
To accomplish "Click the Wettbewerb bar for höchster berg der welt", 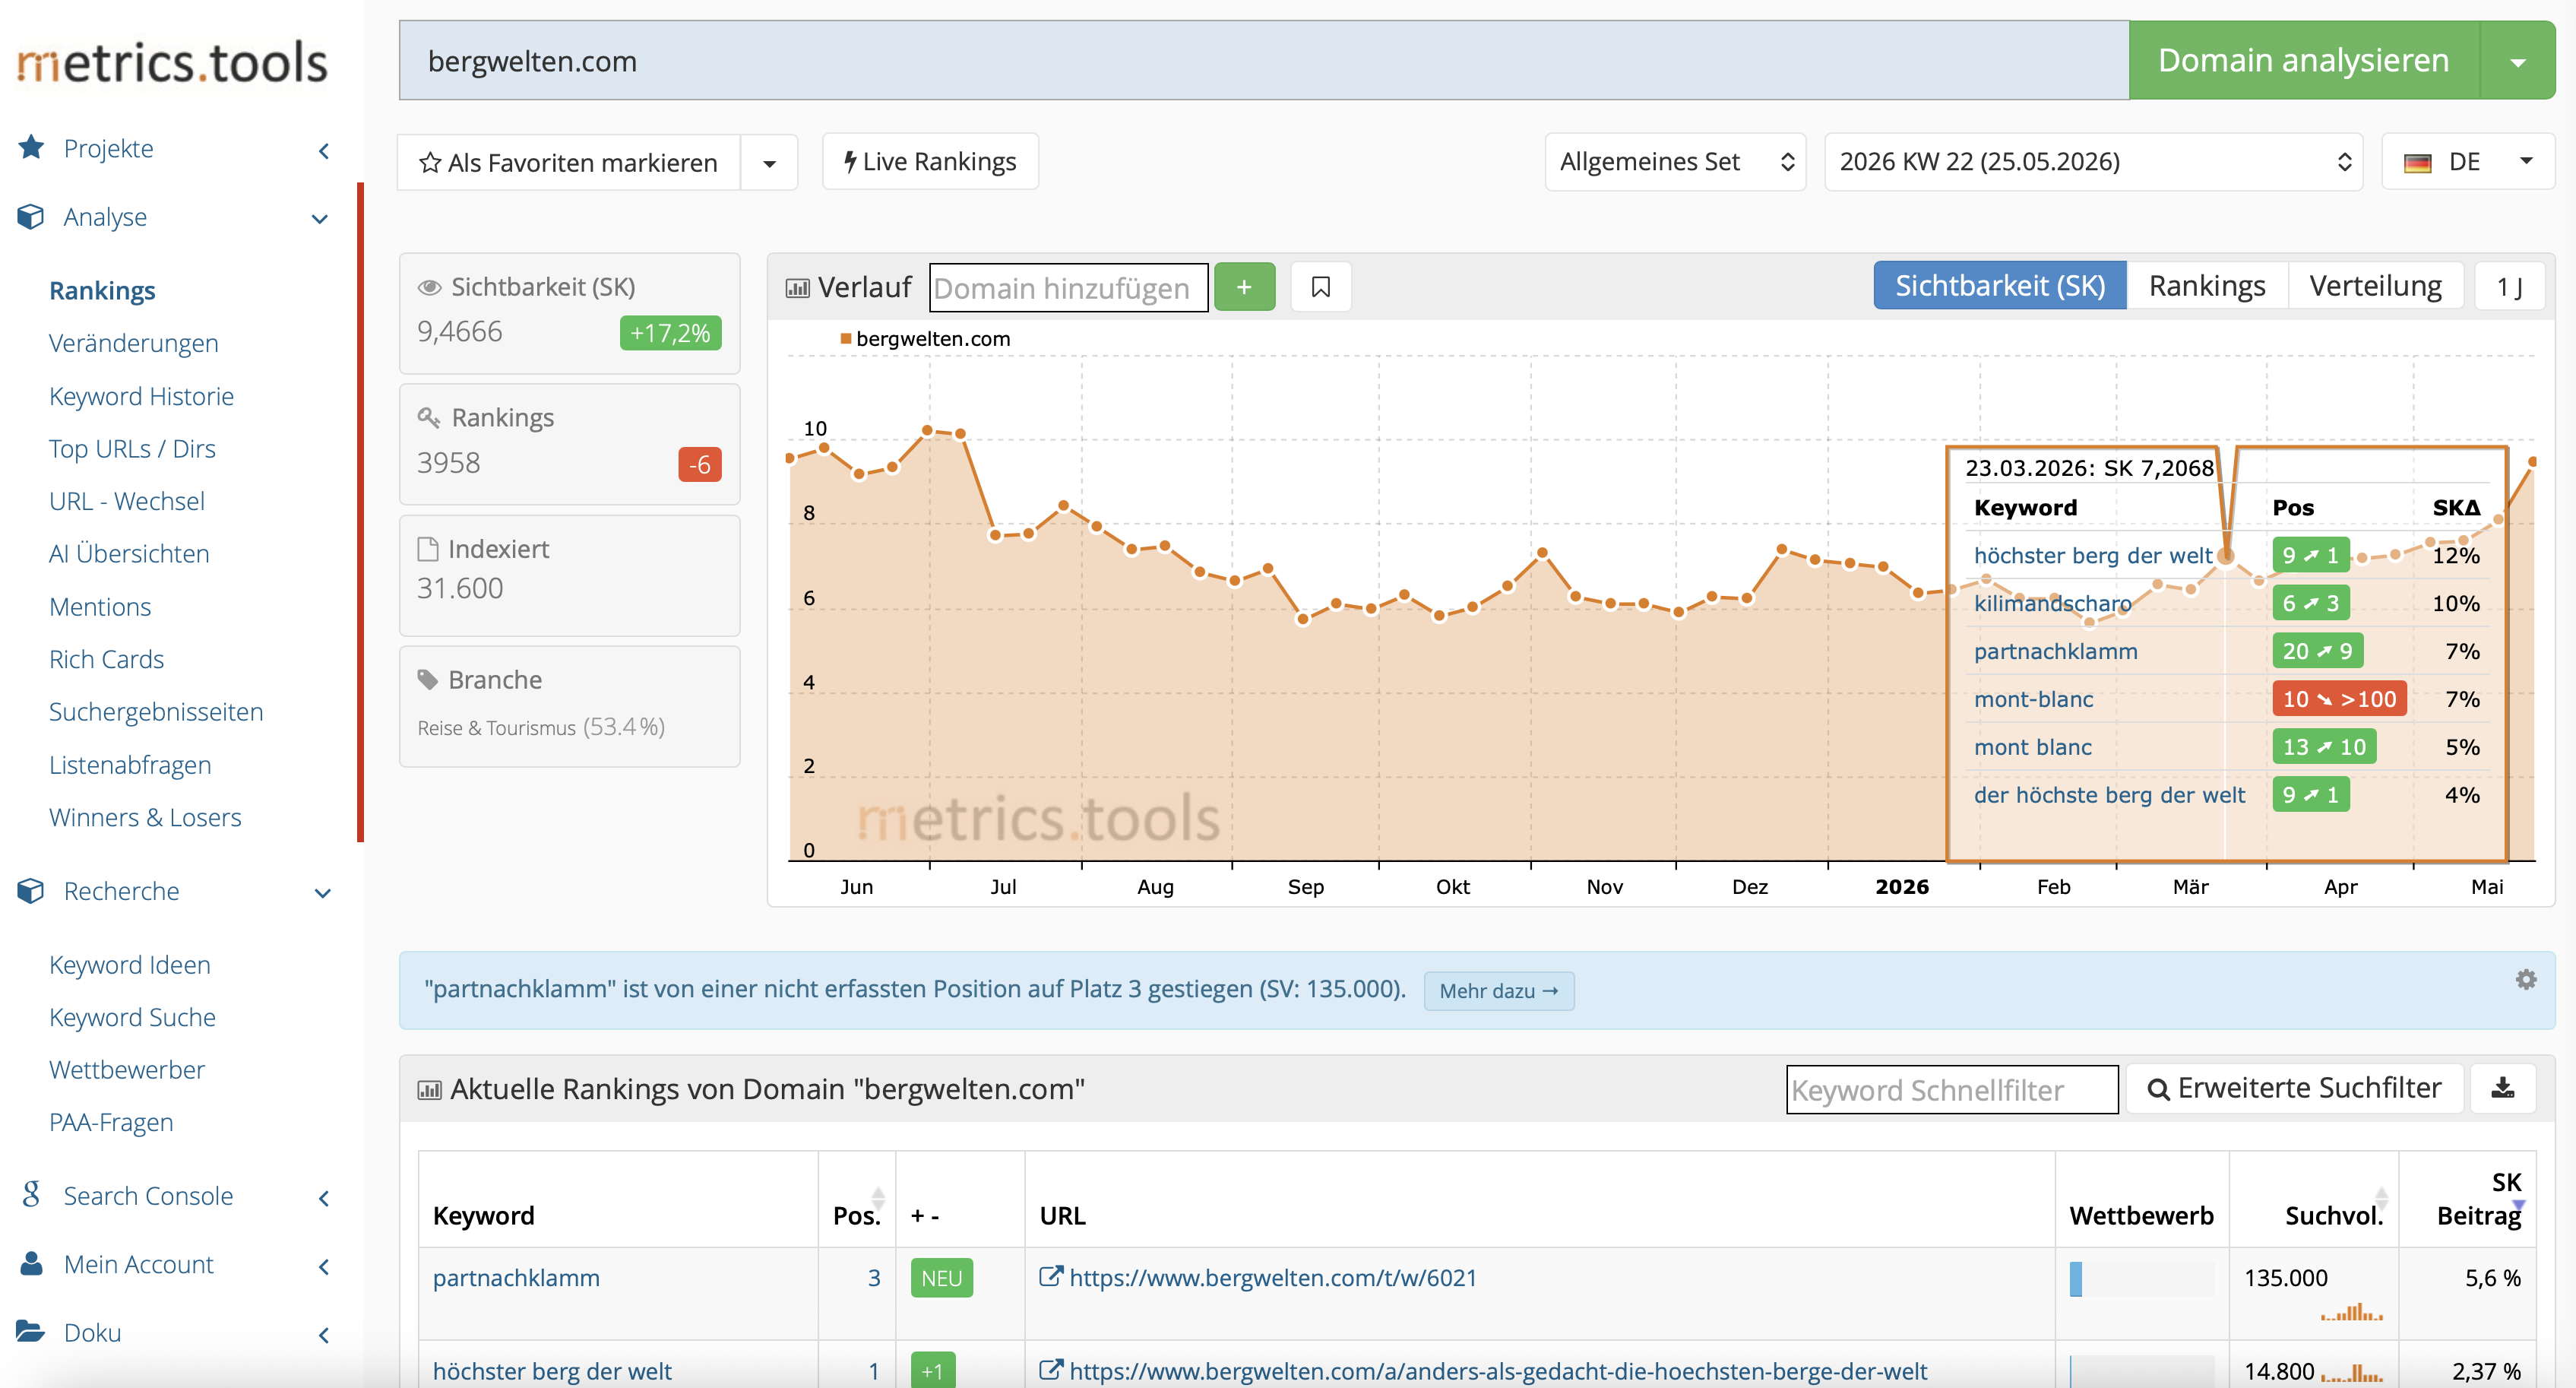I will tap(2141, 1371).
